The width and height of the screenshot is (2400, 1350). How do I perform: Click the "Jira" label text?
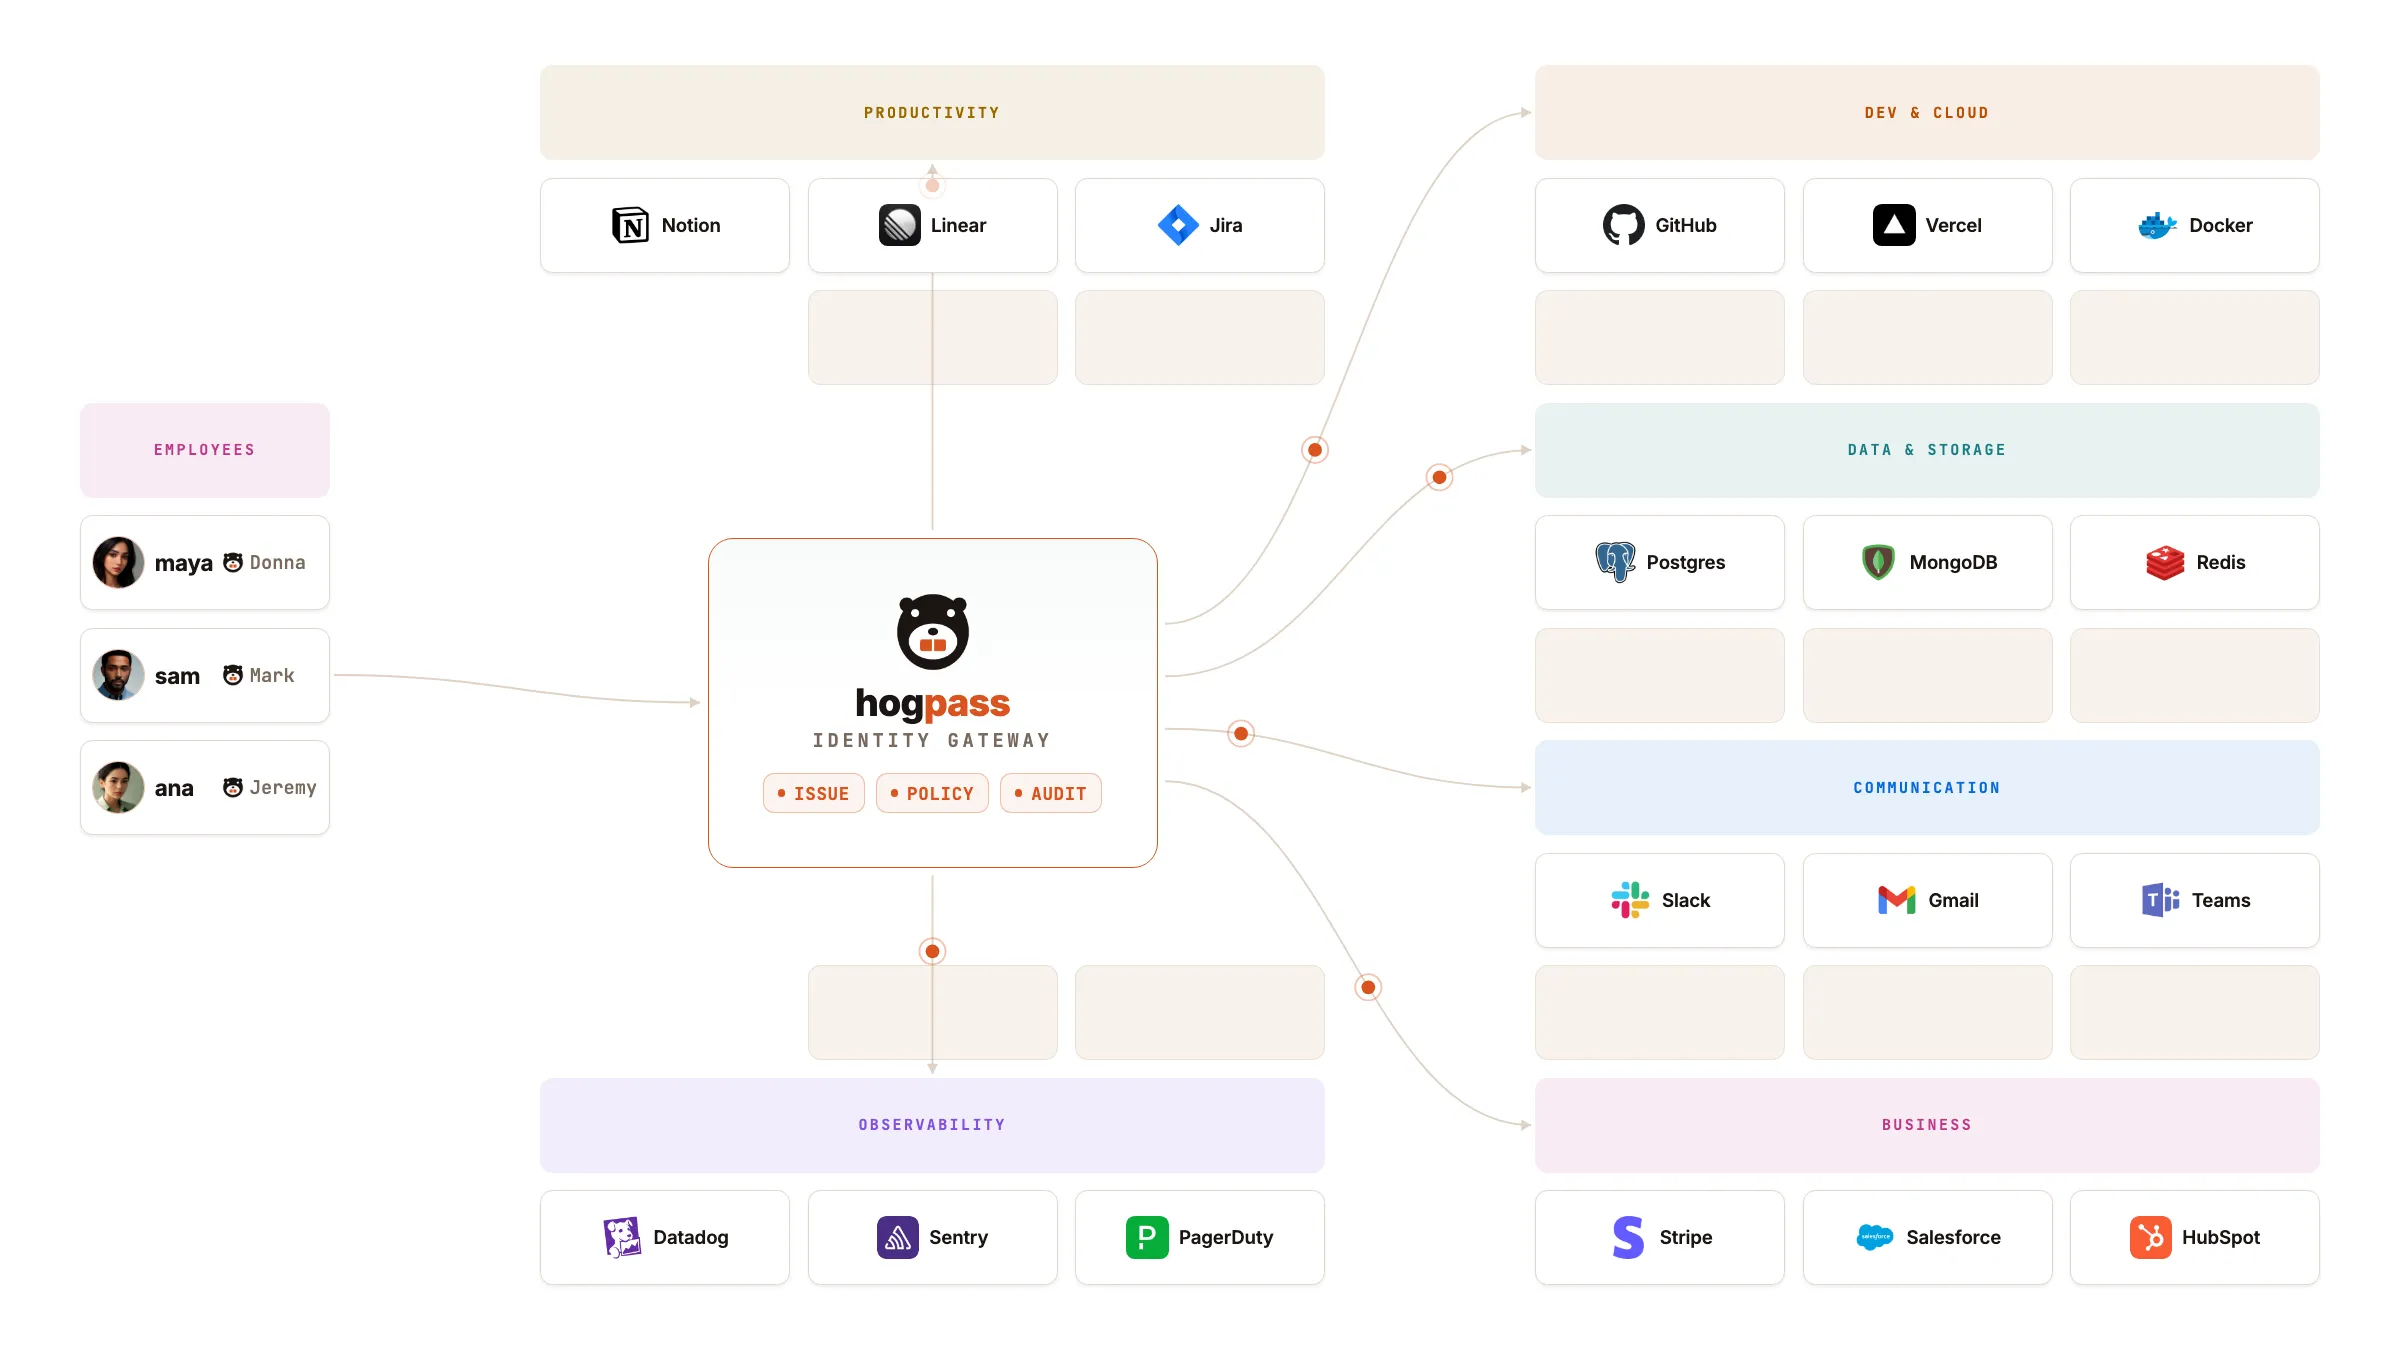[x=1226, y=225]
